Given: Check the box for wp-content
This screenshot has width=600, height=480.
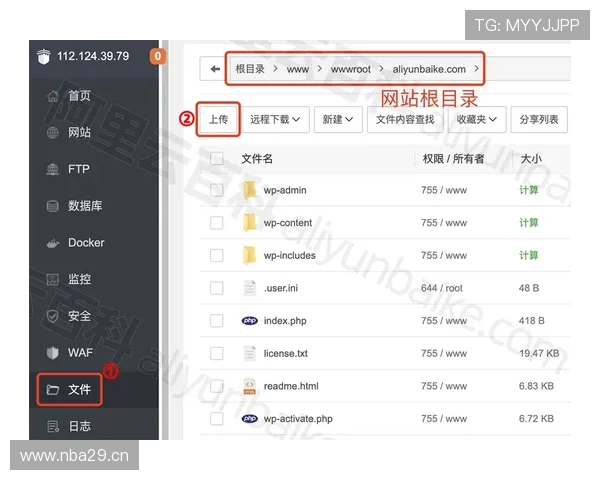Looking at the screenshot, I should click(217, 222).
